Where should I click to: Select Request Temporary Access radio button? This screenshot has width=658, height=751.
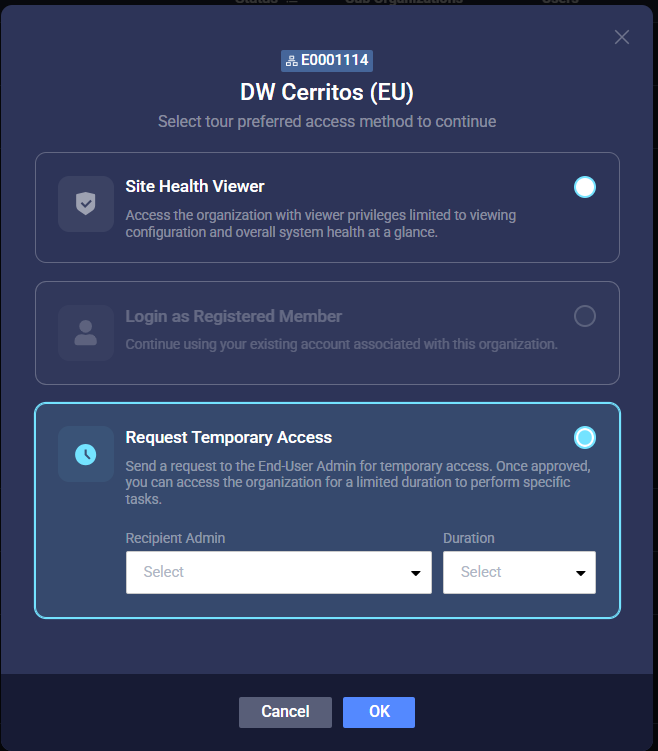(584, 437)
